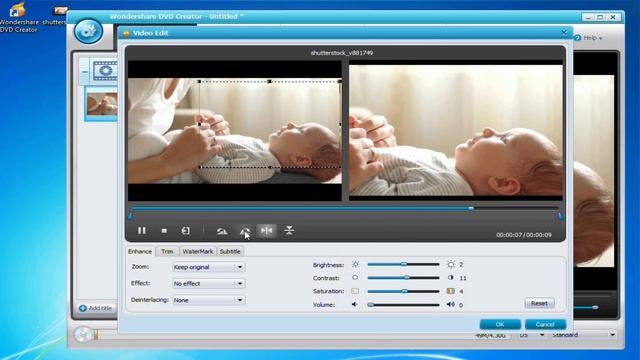
Task: Click the Add title button
Action: click(96, 308)
